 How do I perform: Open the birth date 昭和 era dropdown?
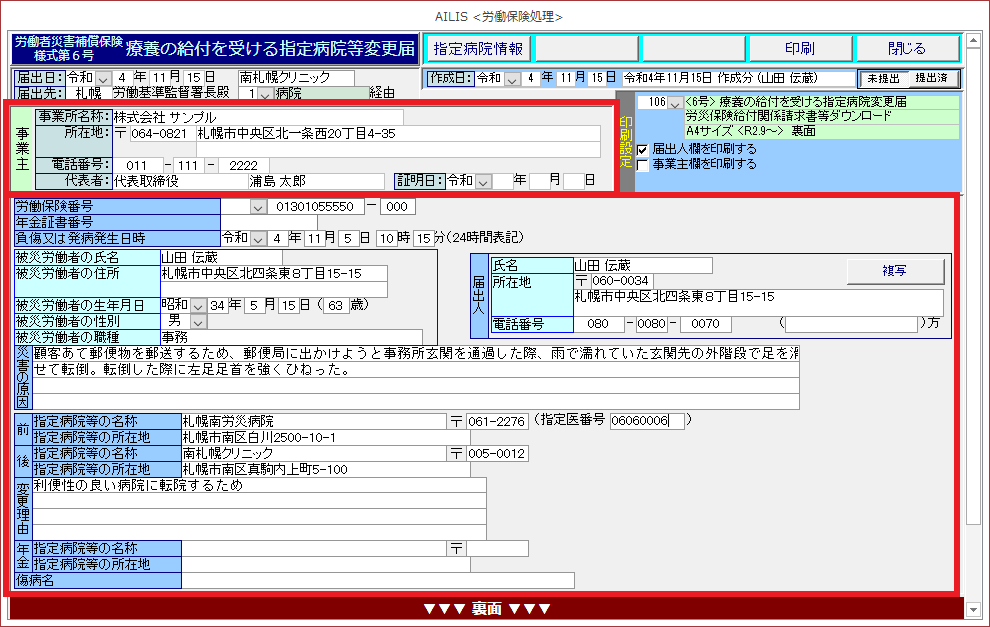[x=198, y=305]
